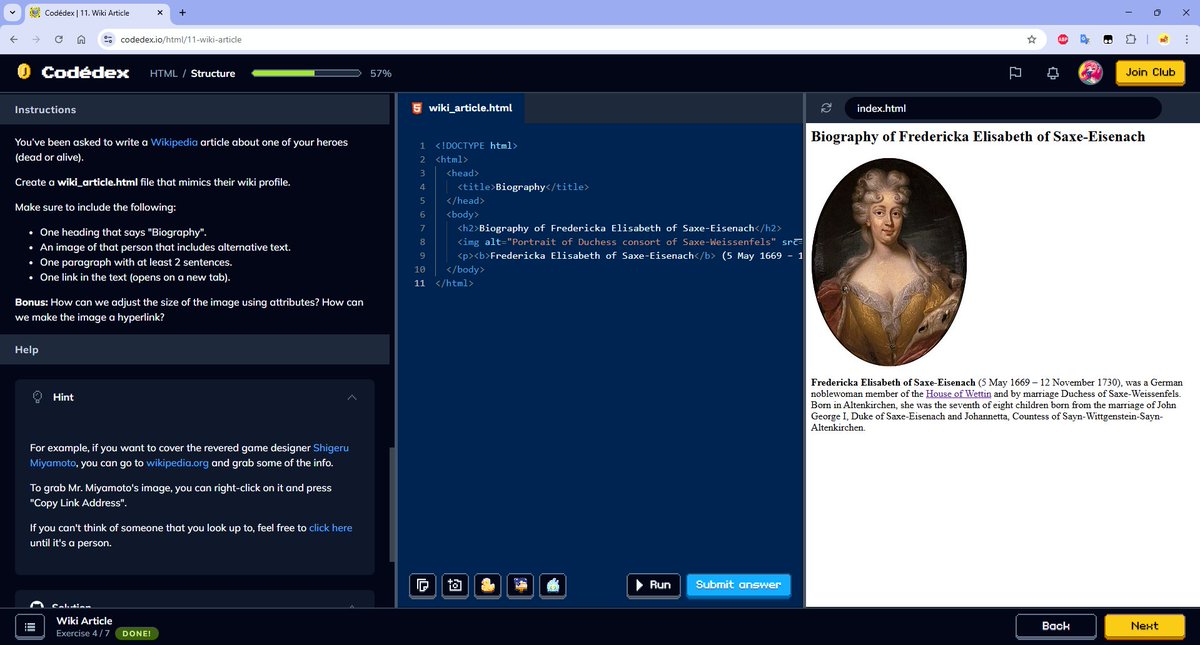The image size is (1200, 645).
Task: Open the Chrome profile avatar
Action: (x=1164, y=39)
